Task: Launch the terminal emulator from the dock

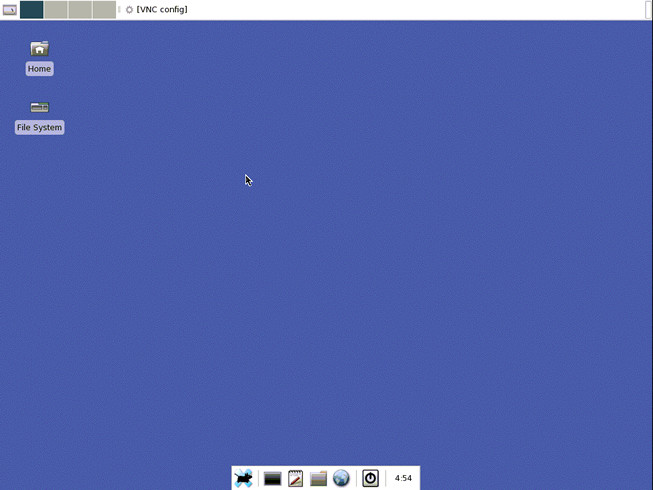Action: (x=272, y=479)
